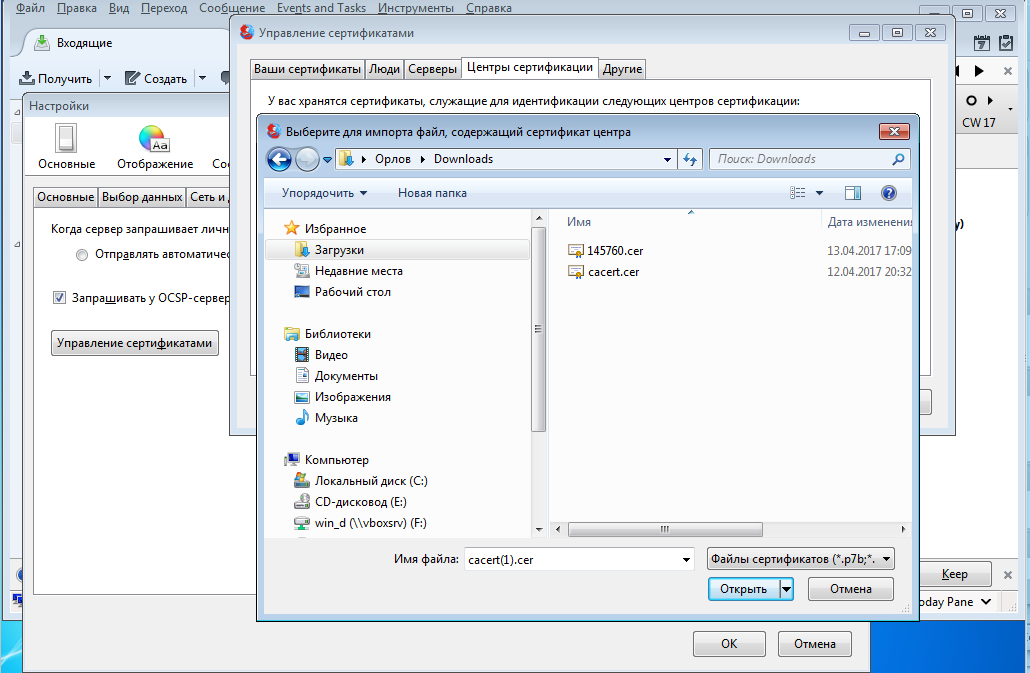Switch to Другие tab
Viewport: 1030px width, 673px height.
click(x=622, y=69)
